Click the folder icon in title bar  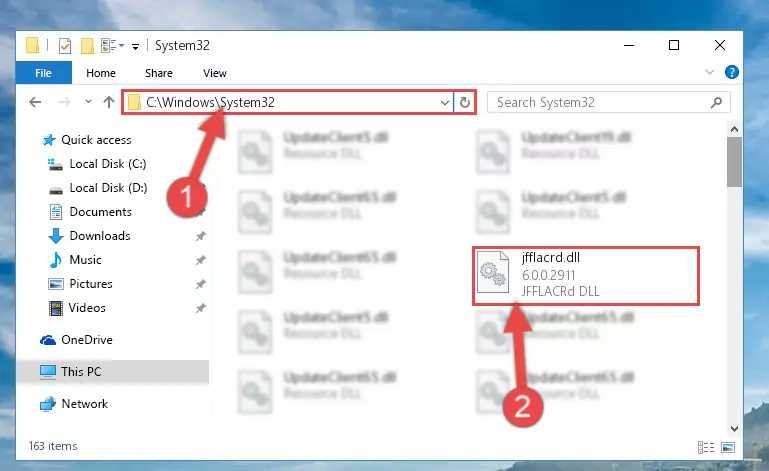(32, 45)
